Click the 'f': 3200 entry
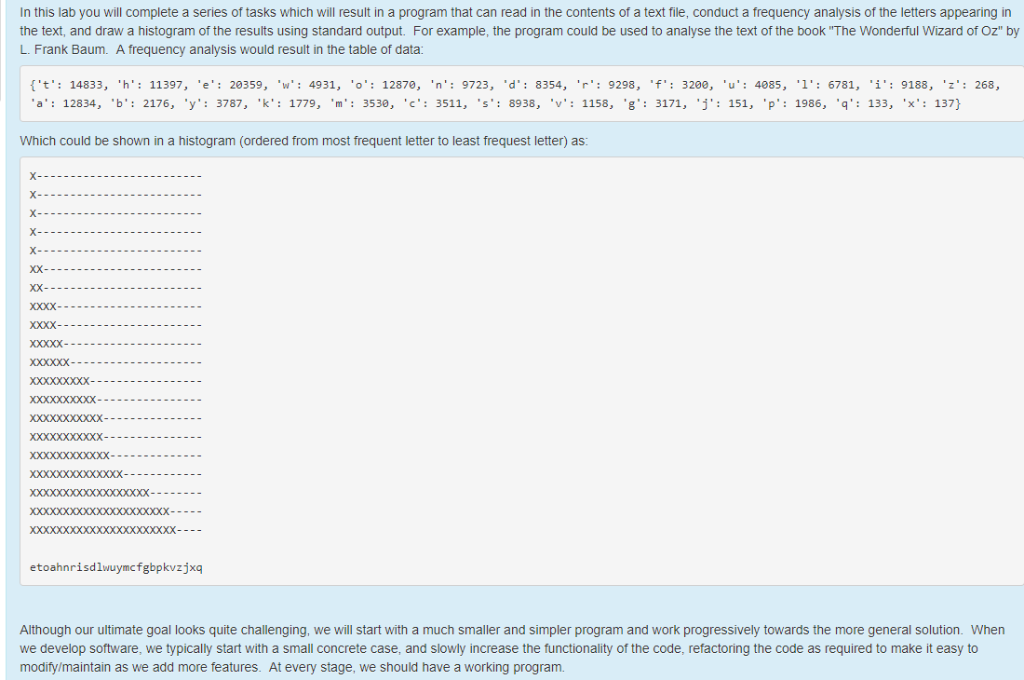 coord(679,84)
